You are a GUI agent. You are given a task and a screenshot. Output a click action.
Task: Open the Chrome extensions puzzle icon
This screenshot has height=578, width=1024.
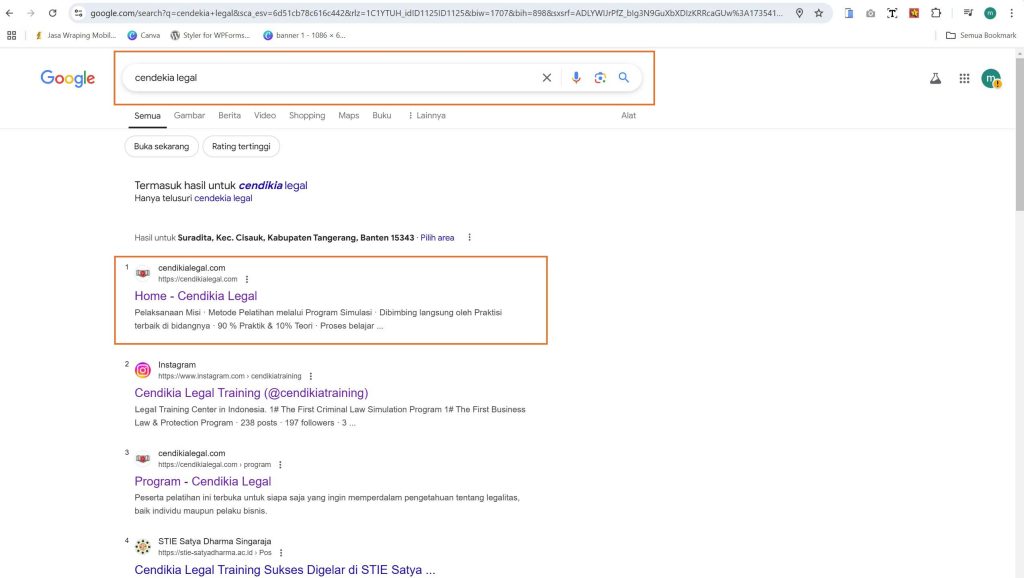click(x=936, y=13)
